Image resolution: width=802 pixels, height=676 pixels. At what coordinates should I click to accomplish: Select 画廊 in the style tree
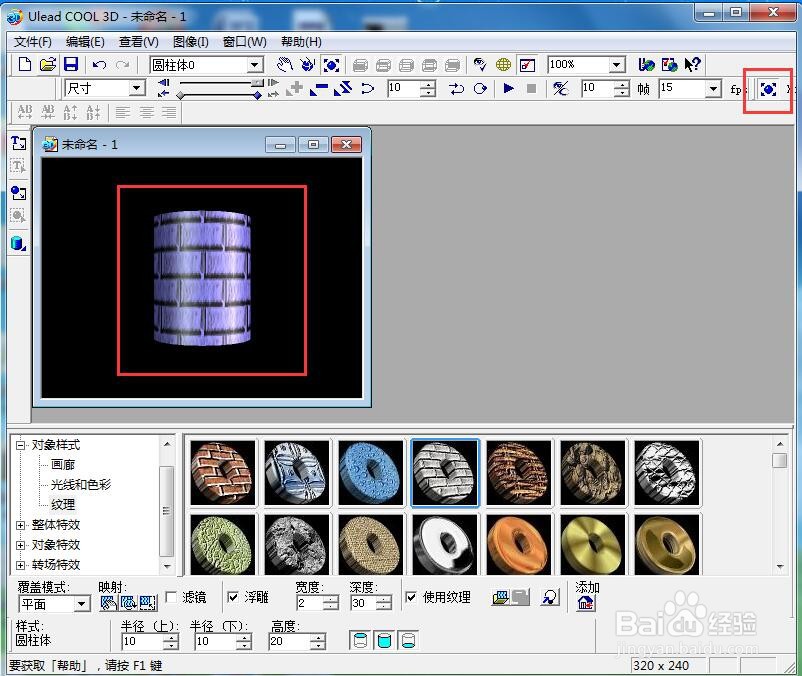tap(63, 464)
